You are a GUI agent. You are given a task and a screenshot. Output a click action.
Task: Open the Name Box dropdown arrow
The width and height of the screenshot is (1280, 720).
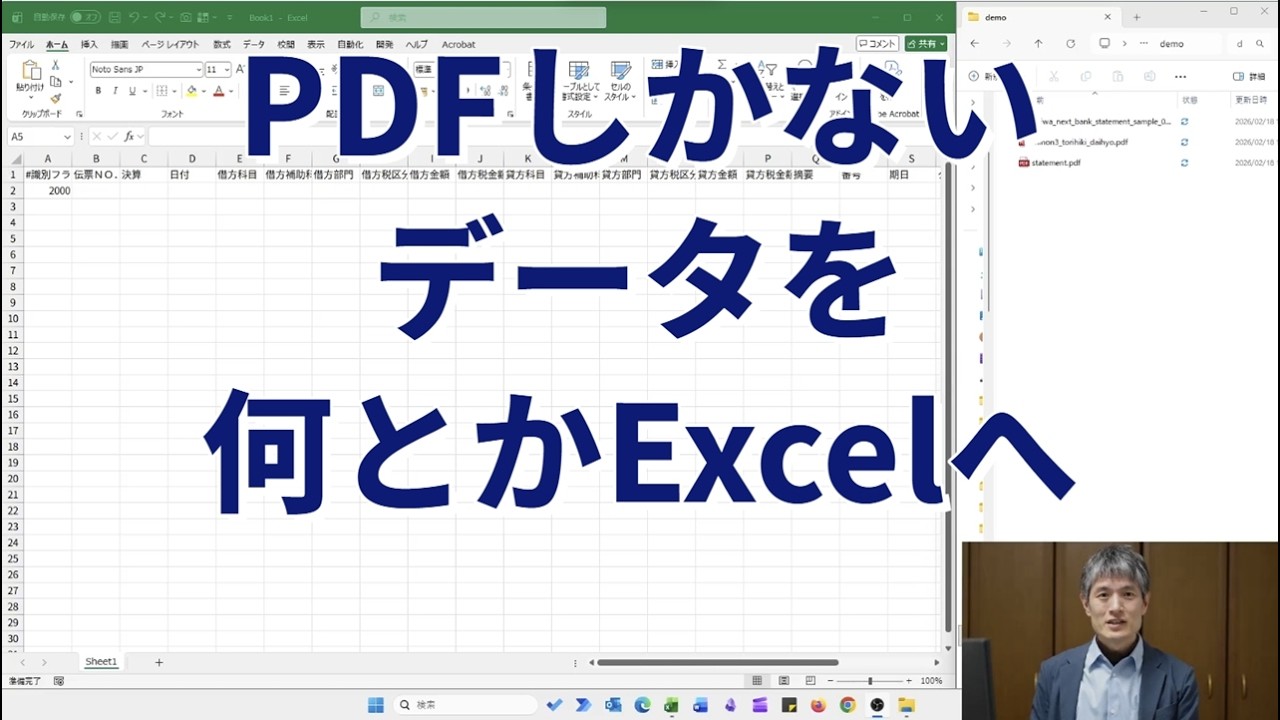pyautogui.click(x=67, y=136)
